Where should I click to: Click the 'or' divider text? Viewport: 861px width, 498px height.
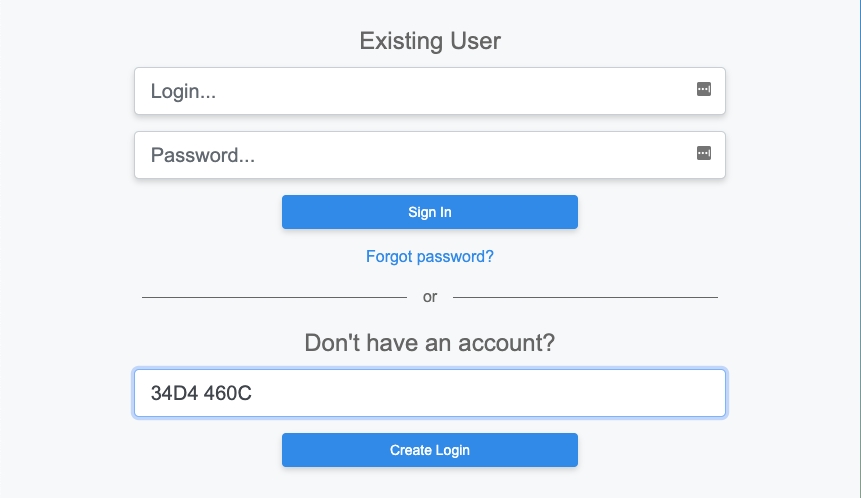point(430,297)
